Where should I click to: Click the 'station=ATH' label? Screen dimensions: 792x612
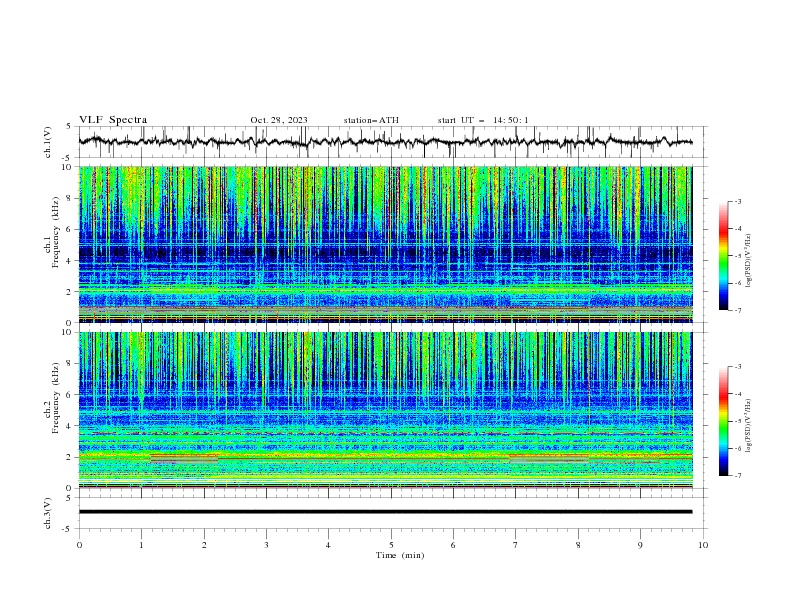371,120
